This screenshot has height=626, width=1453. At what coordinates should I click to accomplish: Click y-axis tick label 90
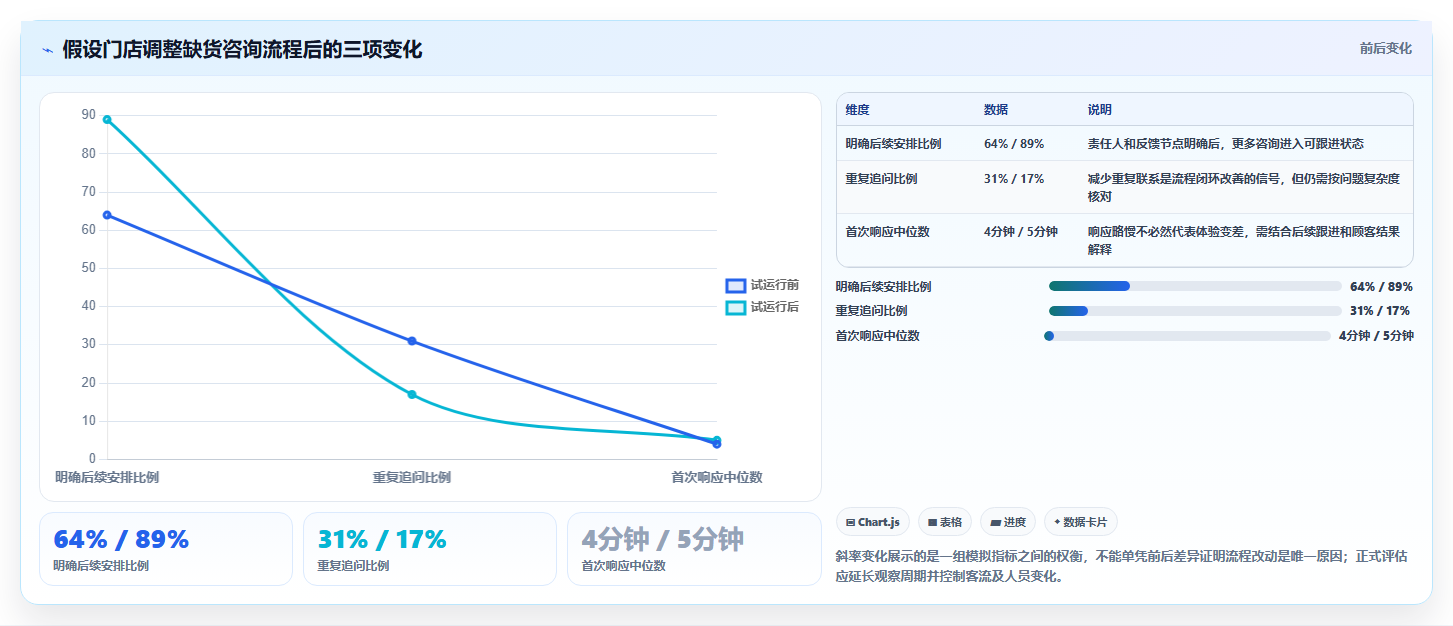point(88,116)
